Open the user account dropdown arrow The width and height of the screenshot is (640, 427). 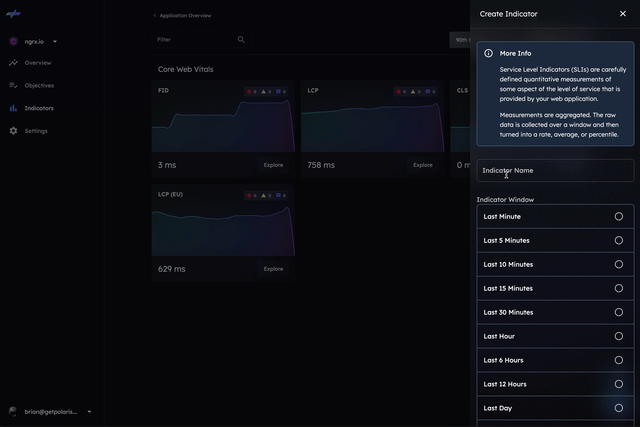point(89,412)
